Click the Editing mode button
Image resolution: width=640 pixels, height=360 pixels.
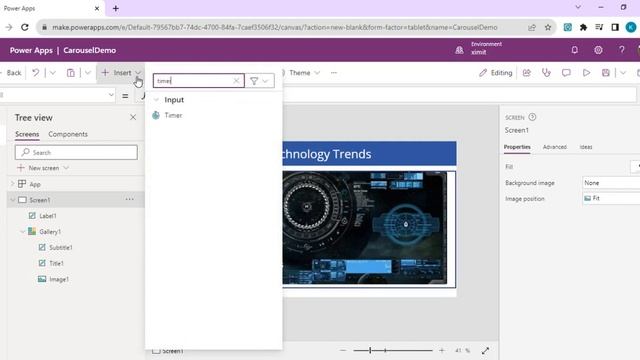[x=496, y=73]
